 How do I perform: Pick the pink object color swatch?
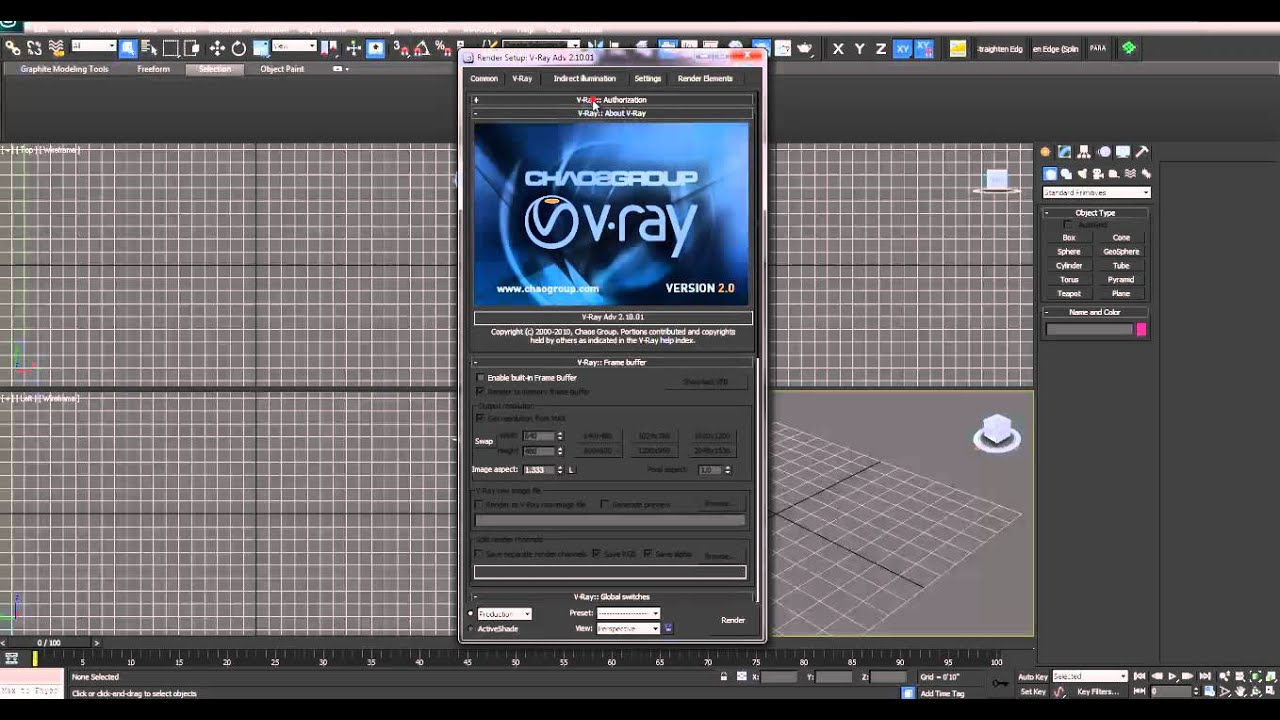pyautogui.click(x=1141, y=329)
